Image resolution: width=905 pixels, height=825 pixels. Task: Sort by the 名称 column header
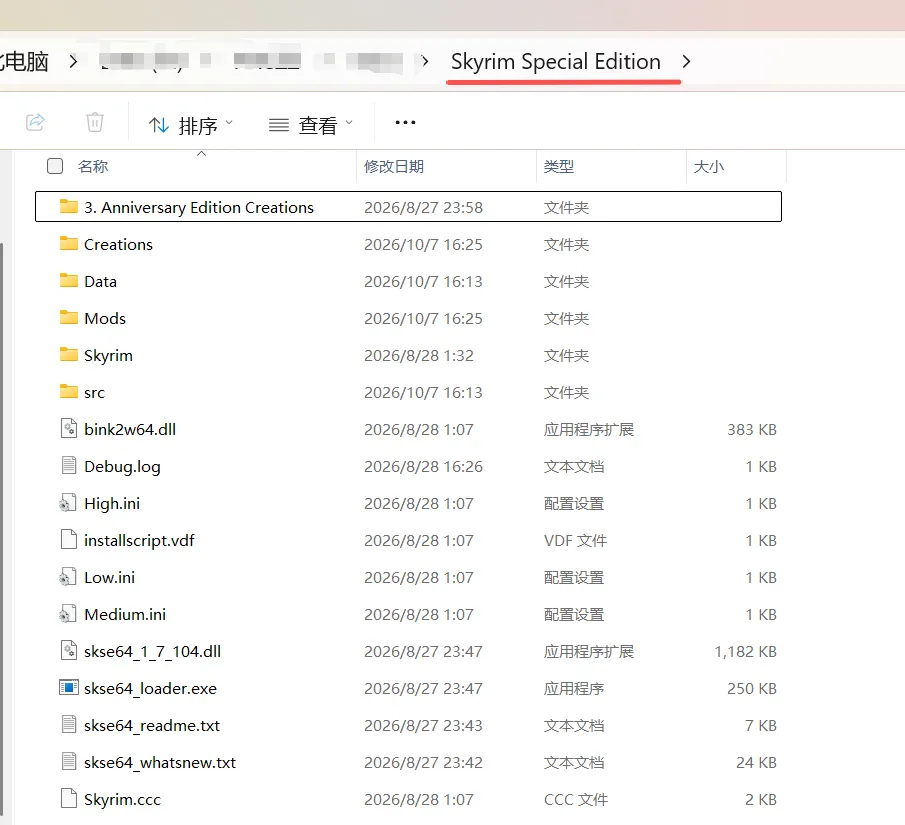93,166
